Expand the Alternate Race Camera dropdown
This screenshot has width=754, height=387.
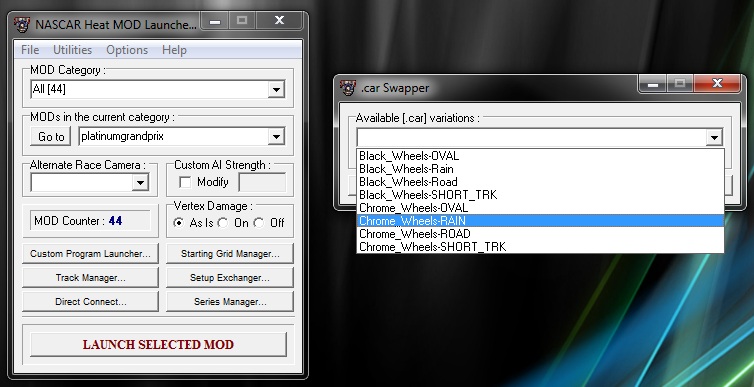[x=140, y=183]
